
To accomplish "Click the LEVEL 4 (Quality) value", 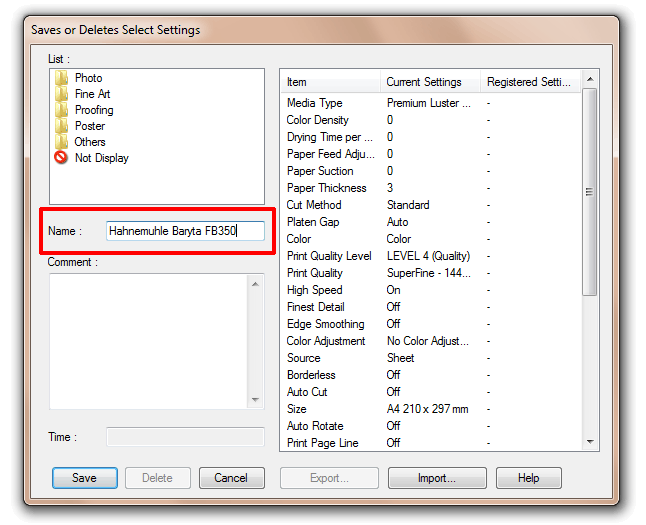I will coord(428,256).
